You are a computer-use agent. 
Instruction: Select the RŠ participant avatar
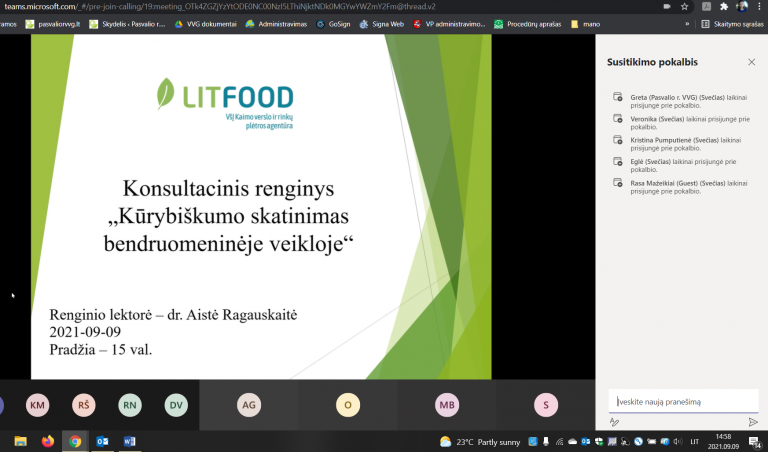[x=84, y=405]
